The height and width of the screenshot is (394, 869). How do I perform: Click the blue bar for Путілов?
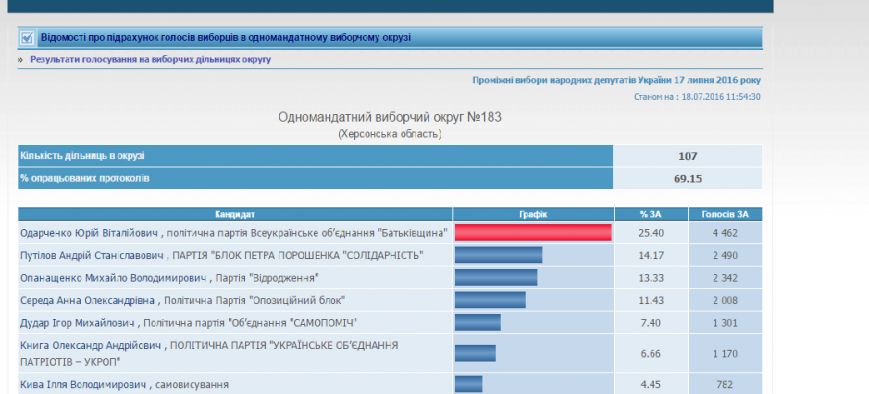click(498, 255)
